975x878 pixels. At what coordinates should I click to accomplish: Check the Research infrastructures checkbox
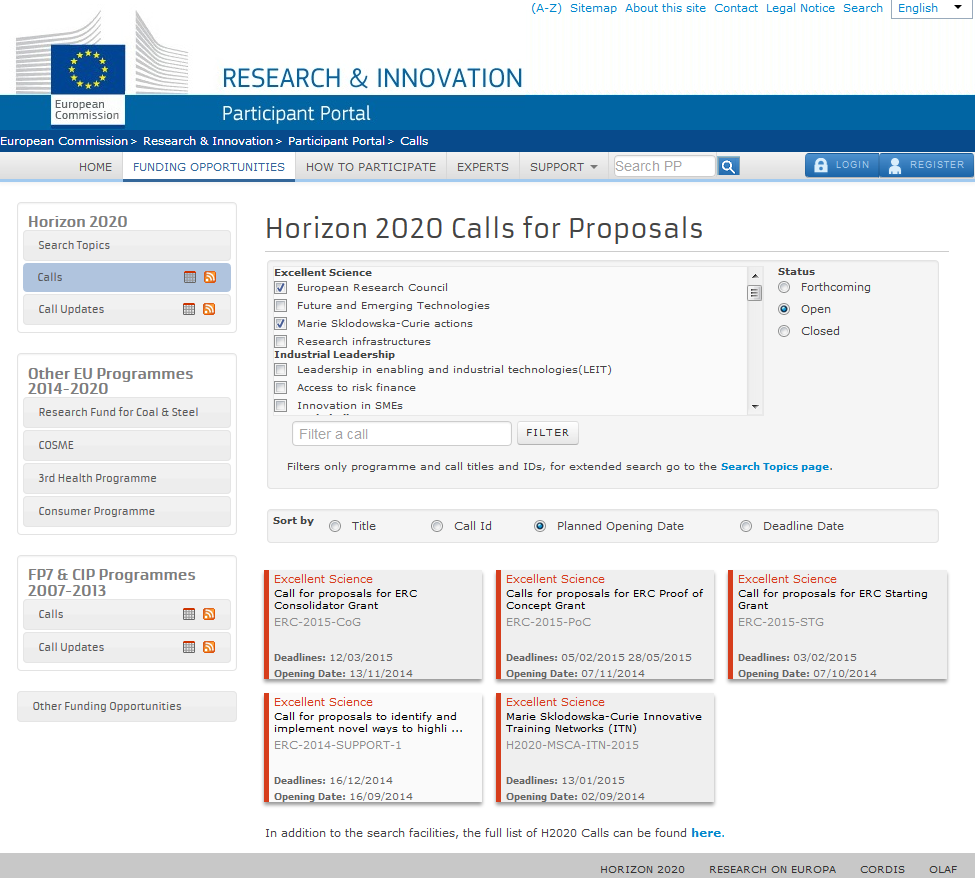point(281,342)
